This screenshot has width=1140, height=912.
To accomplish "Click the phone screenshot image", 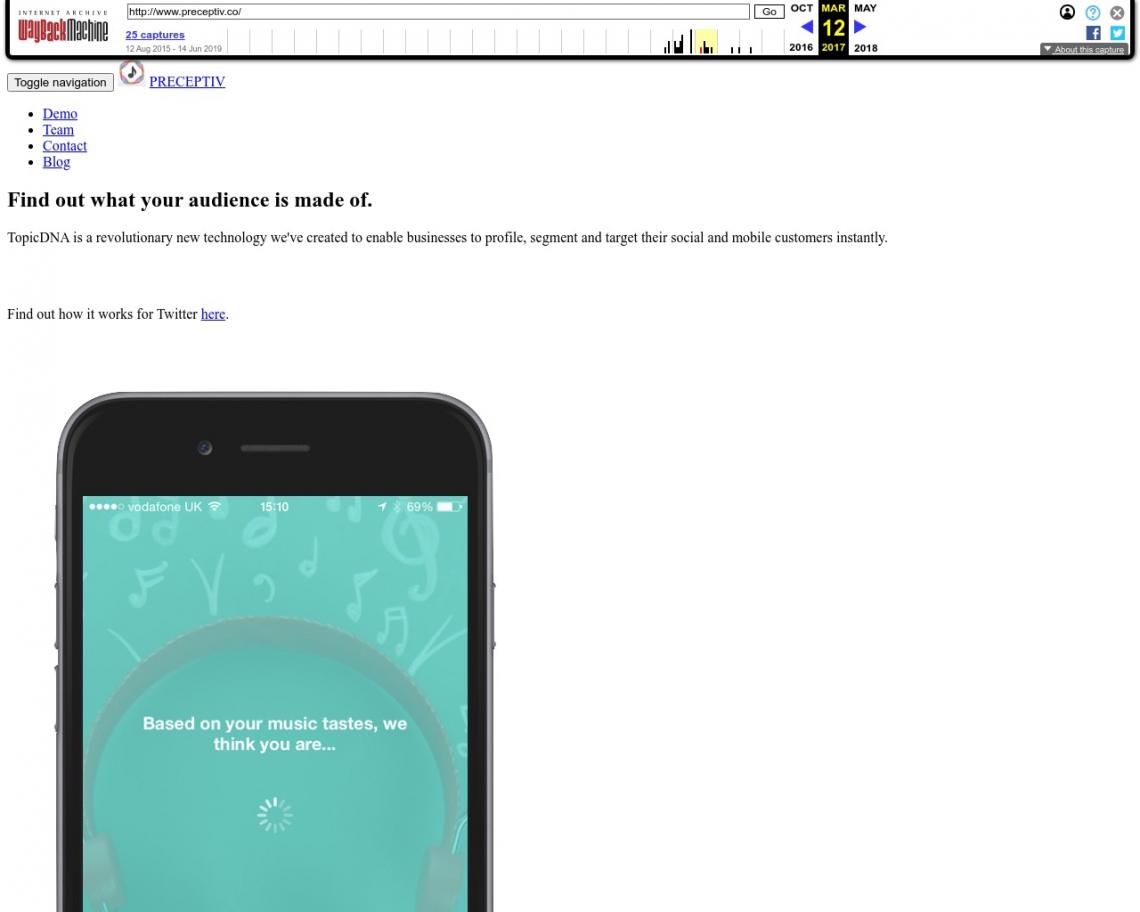I will pos(275,652).
